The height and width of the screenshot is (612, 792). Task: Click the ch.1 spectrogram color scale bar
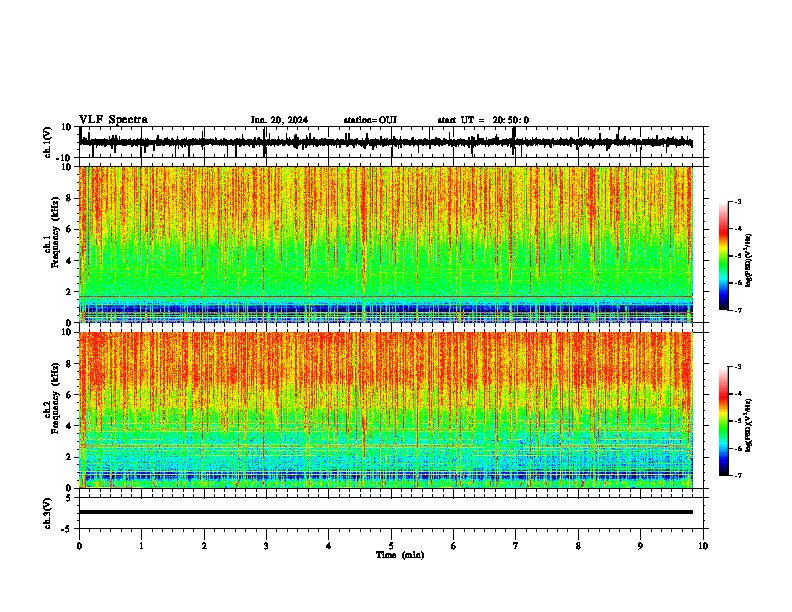724,256
